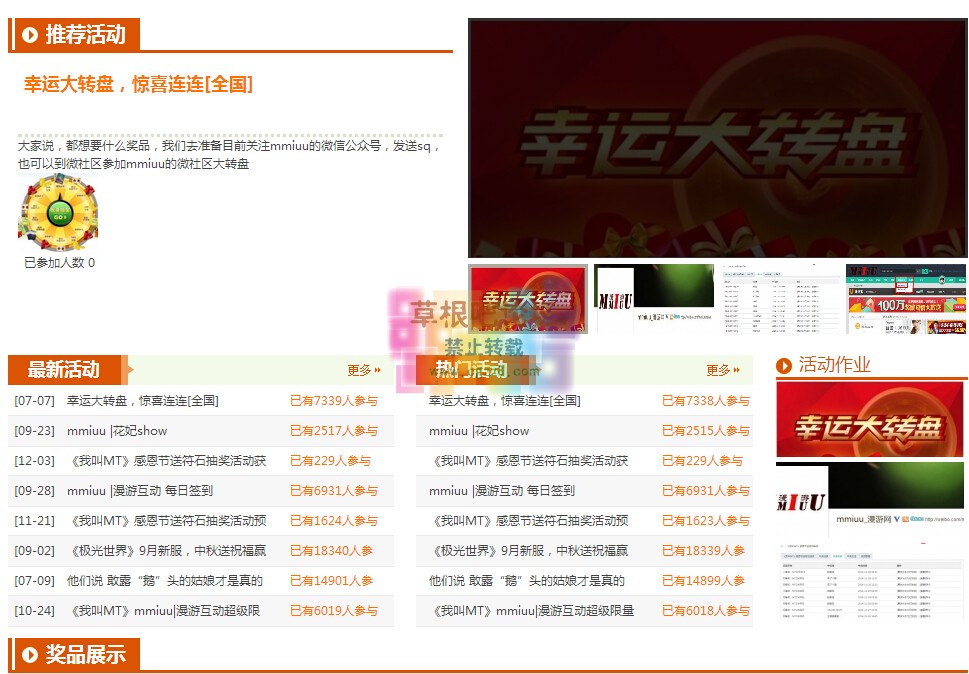Click the double-chevron after 更多 in 最新活动
This screenshot has width=969, height=674.
(380, 370)
